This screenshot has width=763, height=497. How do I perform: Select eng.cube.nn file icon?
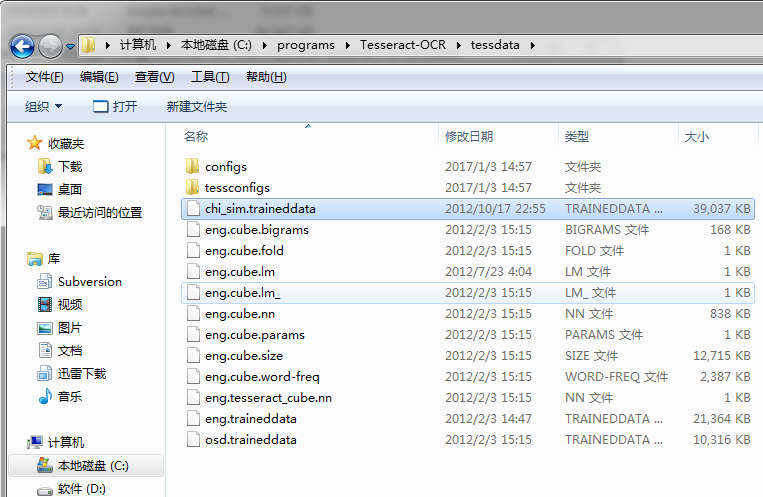(x=193, y=313)
